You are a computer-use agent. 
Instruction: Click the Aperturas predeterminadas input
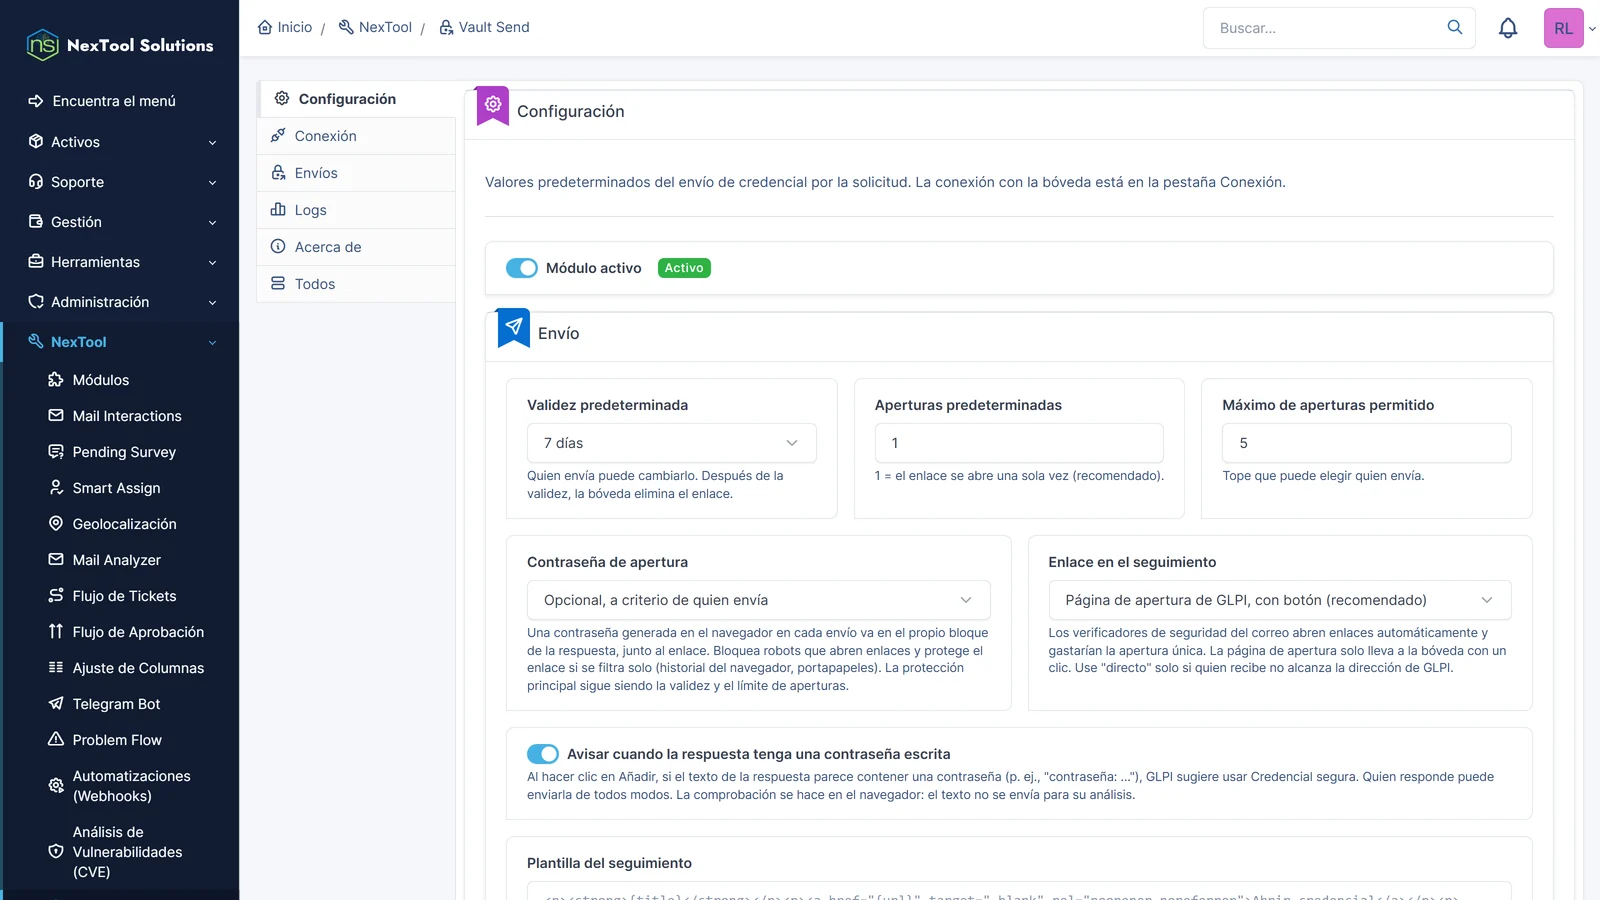(x=1019, y=443)
